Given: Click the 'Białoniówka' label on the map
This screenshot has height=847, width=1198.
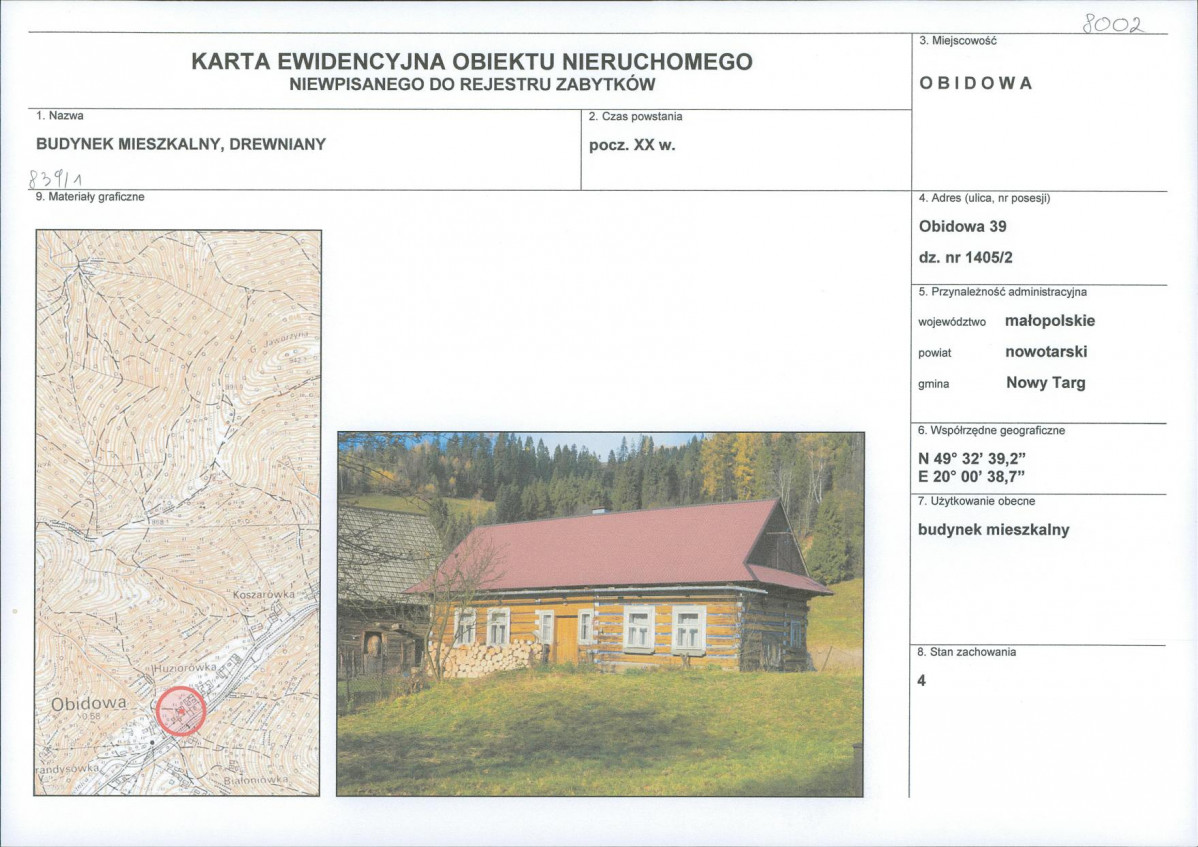Looking at the screenshot, I should click(x=256, y=781).
